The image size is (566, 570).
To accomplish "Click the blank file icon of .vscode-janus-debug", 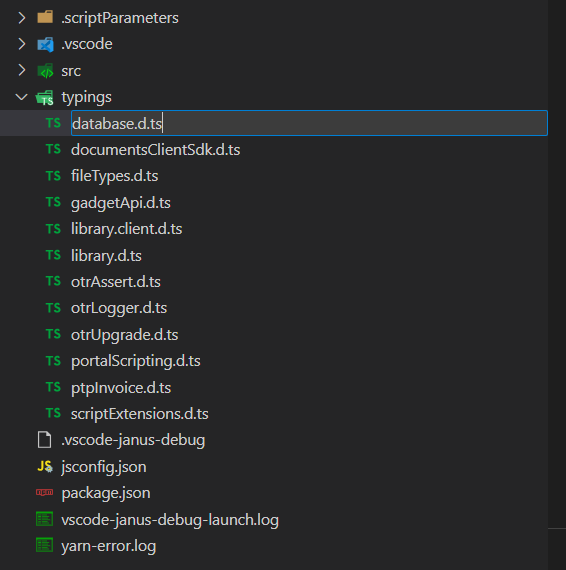I will [x=44, y=439].
